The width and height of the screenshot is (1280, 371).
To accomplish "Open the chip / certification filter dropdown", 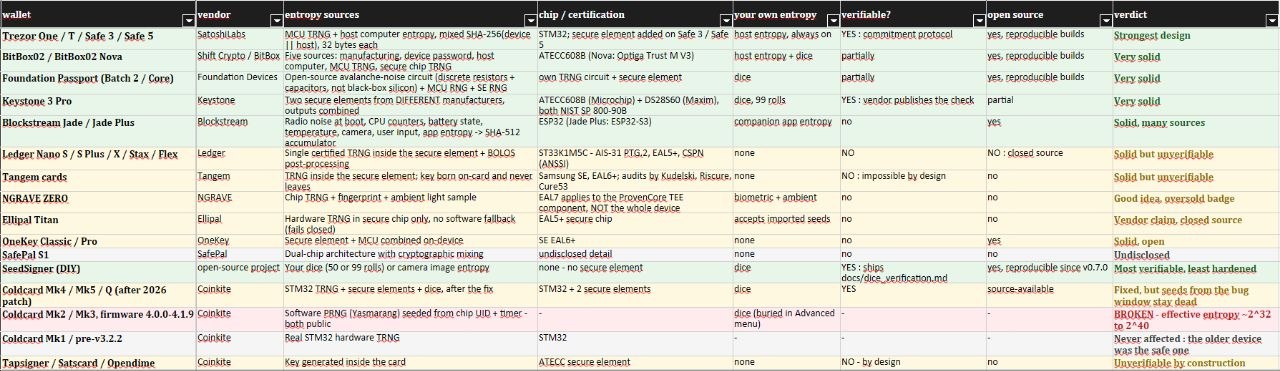I will point(724,21).
